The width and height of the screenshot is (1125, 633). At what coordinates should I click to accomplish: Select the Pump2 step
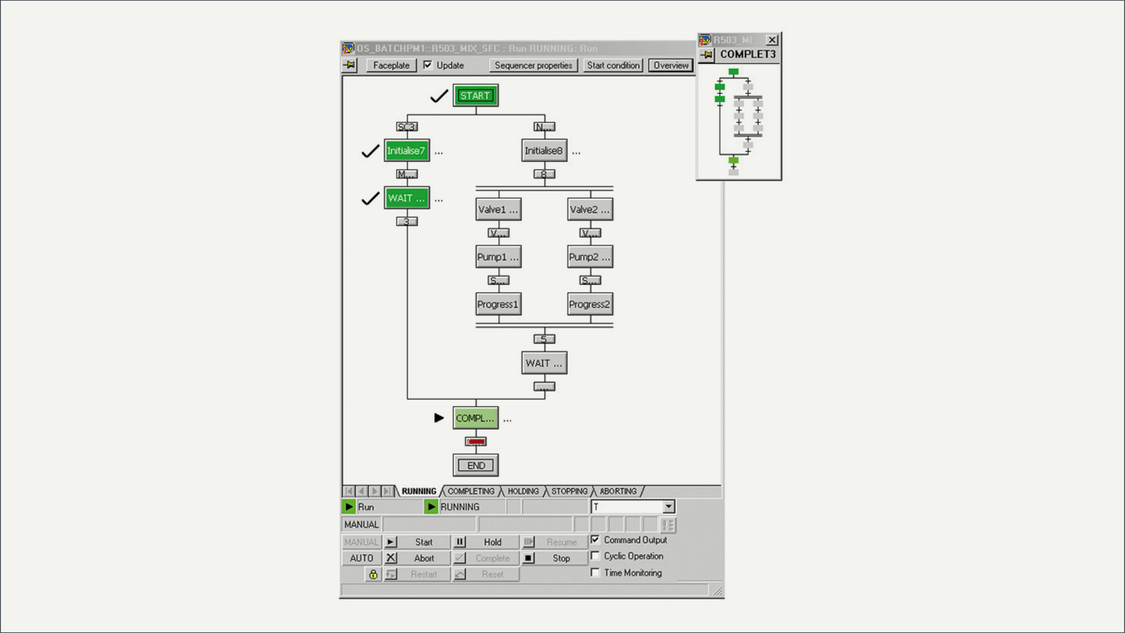click(x=590, y=257)
